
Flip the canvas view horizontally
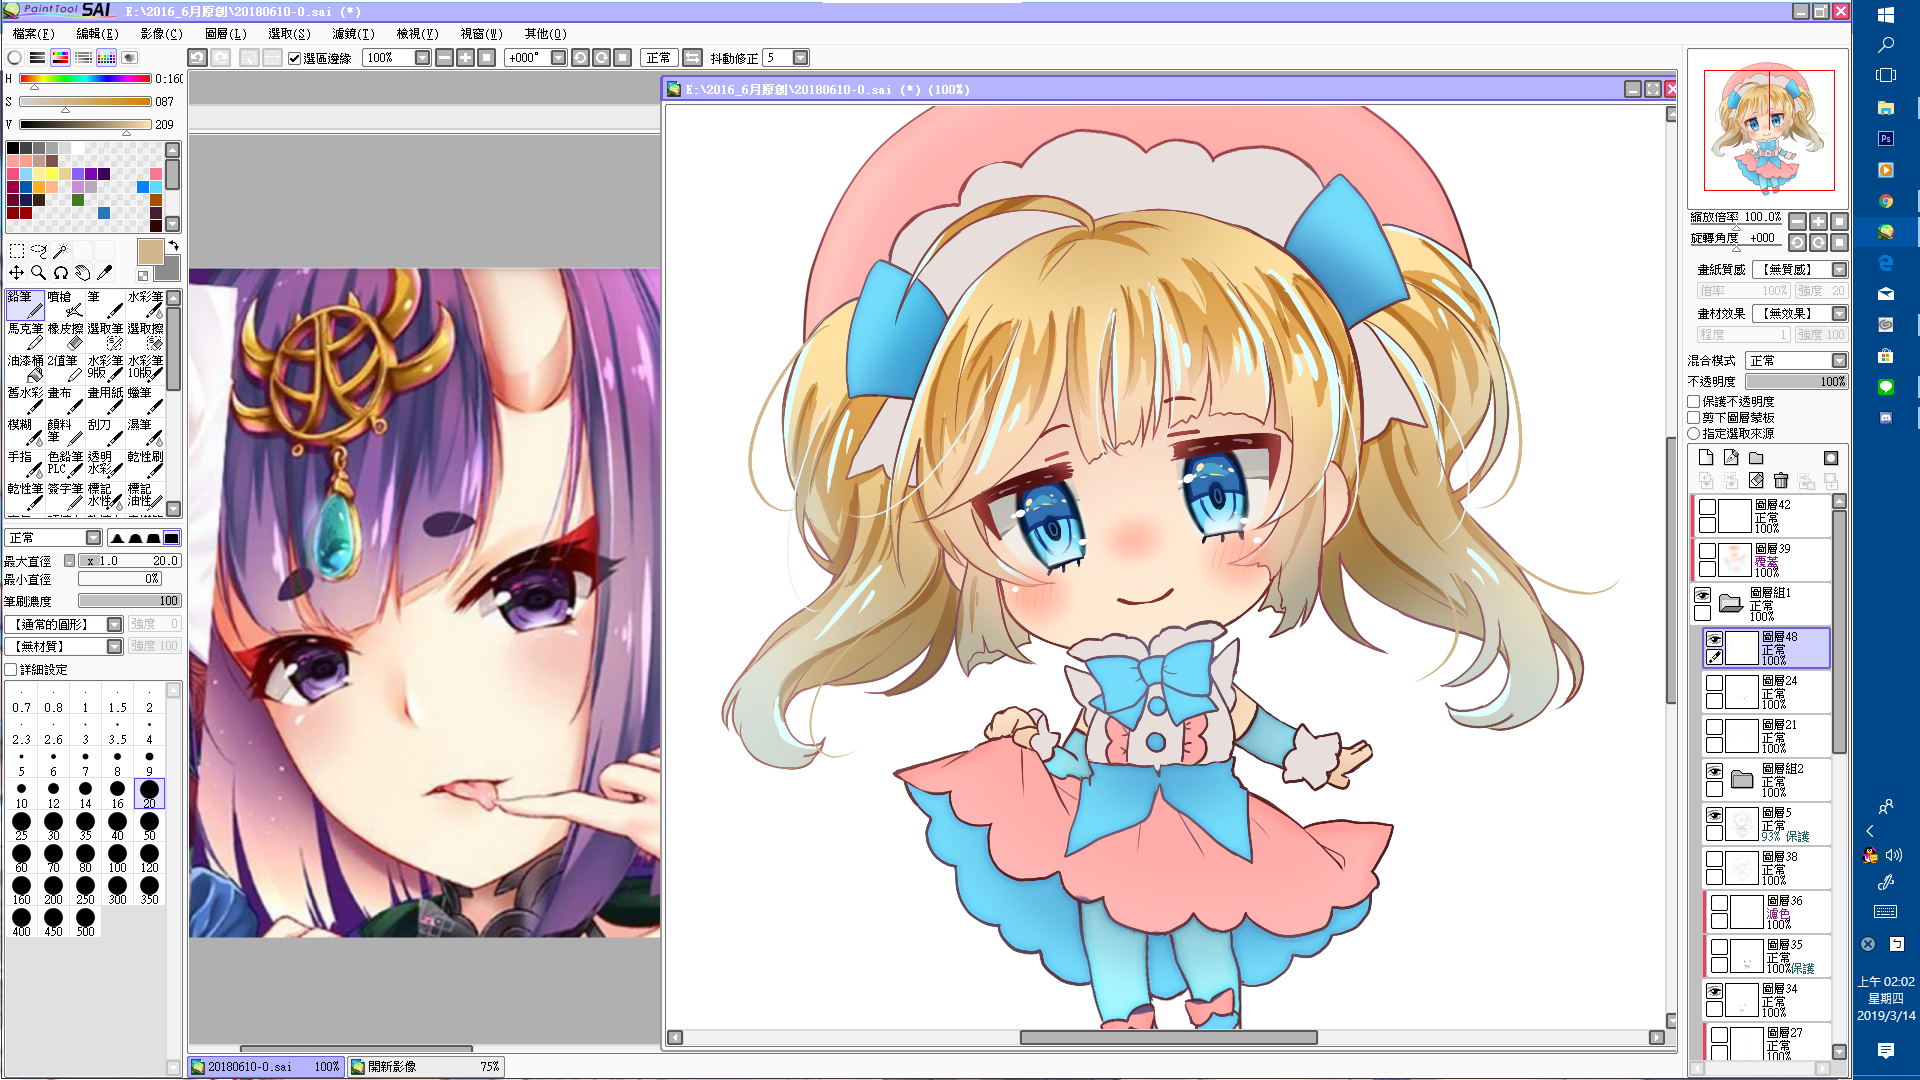coord(692,58)
